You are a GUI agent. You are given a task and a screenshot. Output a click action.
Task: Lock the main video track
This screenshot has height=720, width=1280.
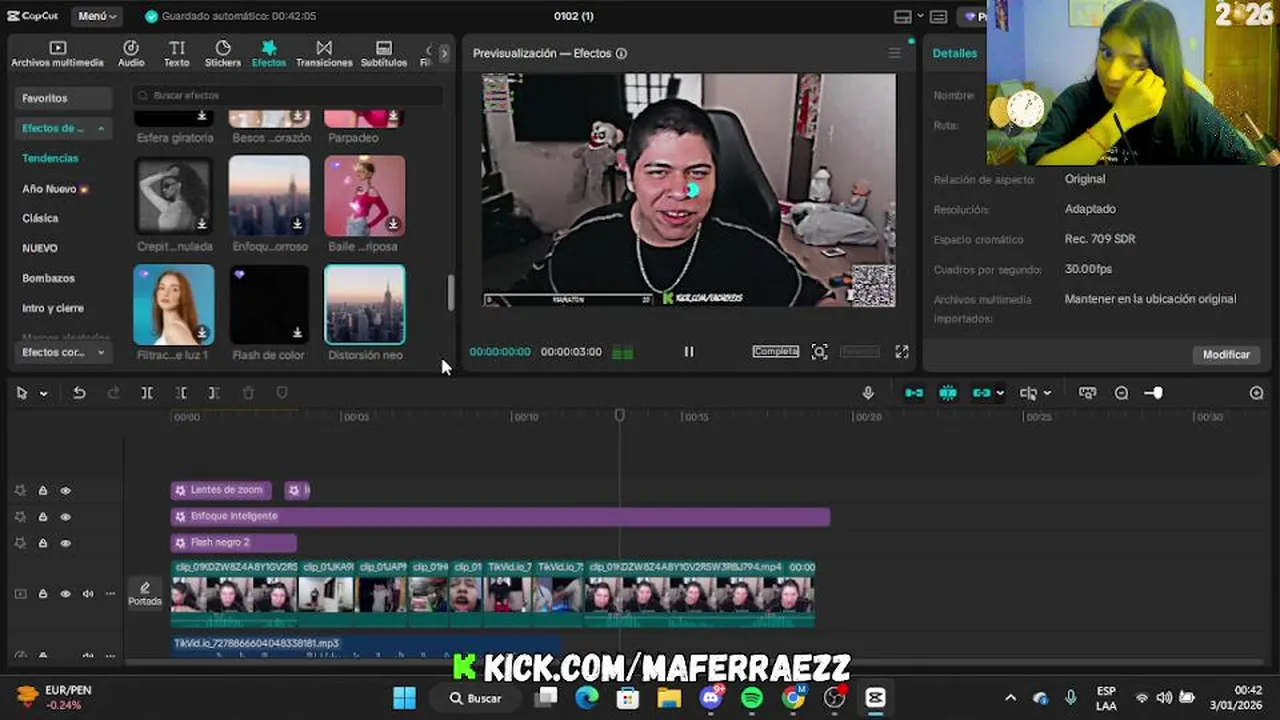tap(42, 594)
